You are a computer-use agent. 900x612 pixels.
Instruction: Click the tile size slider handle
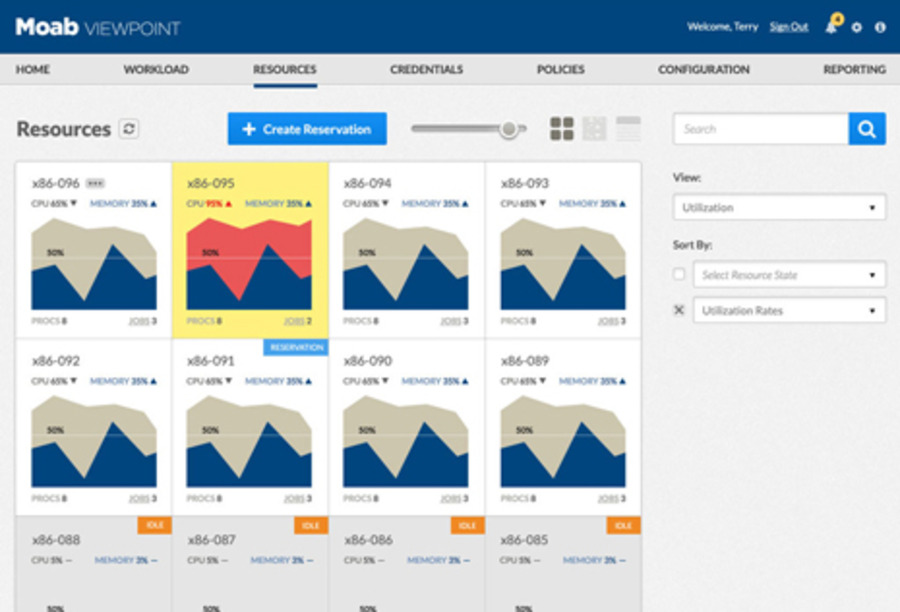point(509,129)
